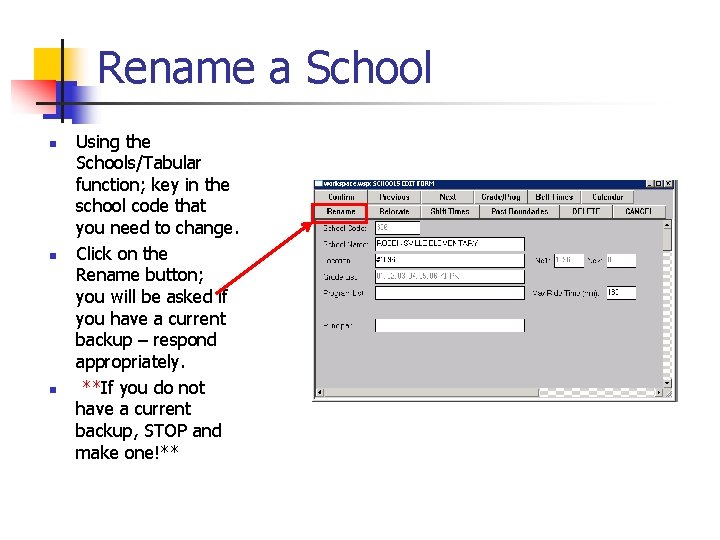The width and height of the screenshot is (720, 540).
Task: Click into the School Name field
Action: tap(450, 244)
